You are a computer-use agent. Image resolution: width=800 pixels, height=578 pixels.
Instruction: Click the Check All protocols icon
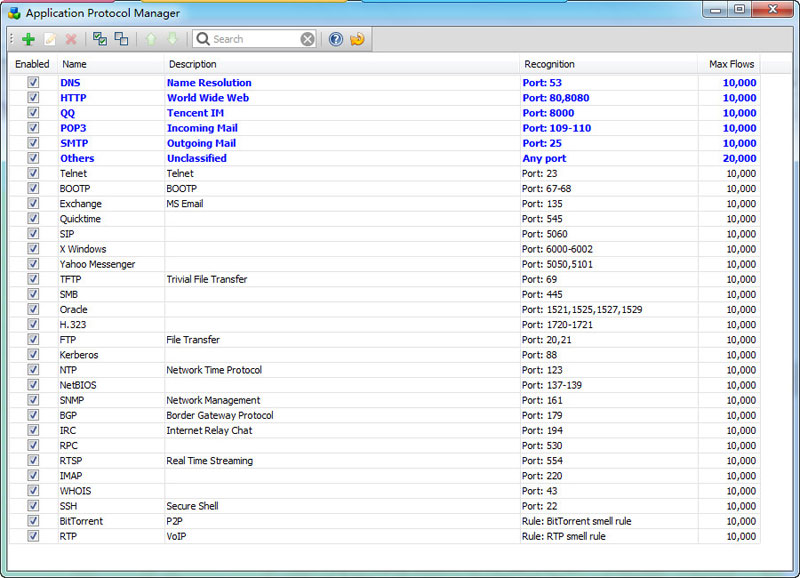pos(100,39)
